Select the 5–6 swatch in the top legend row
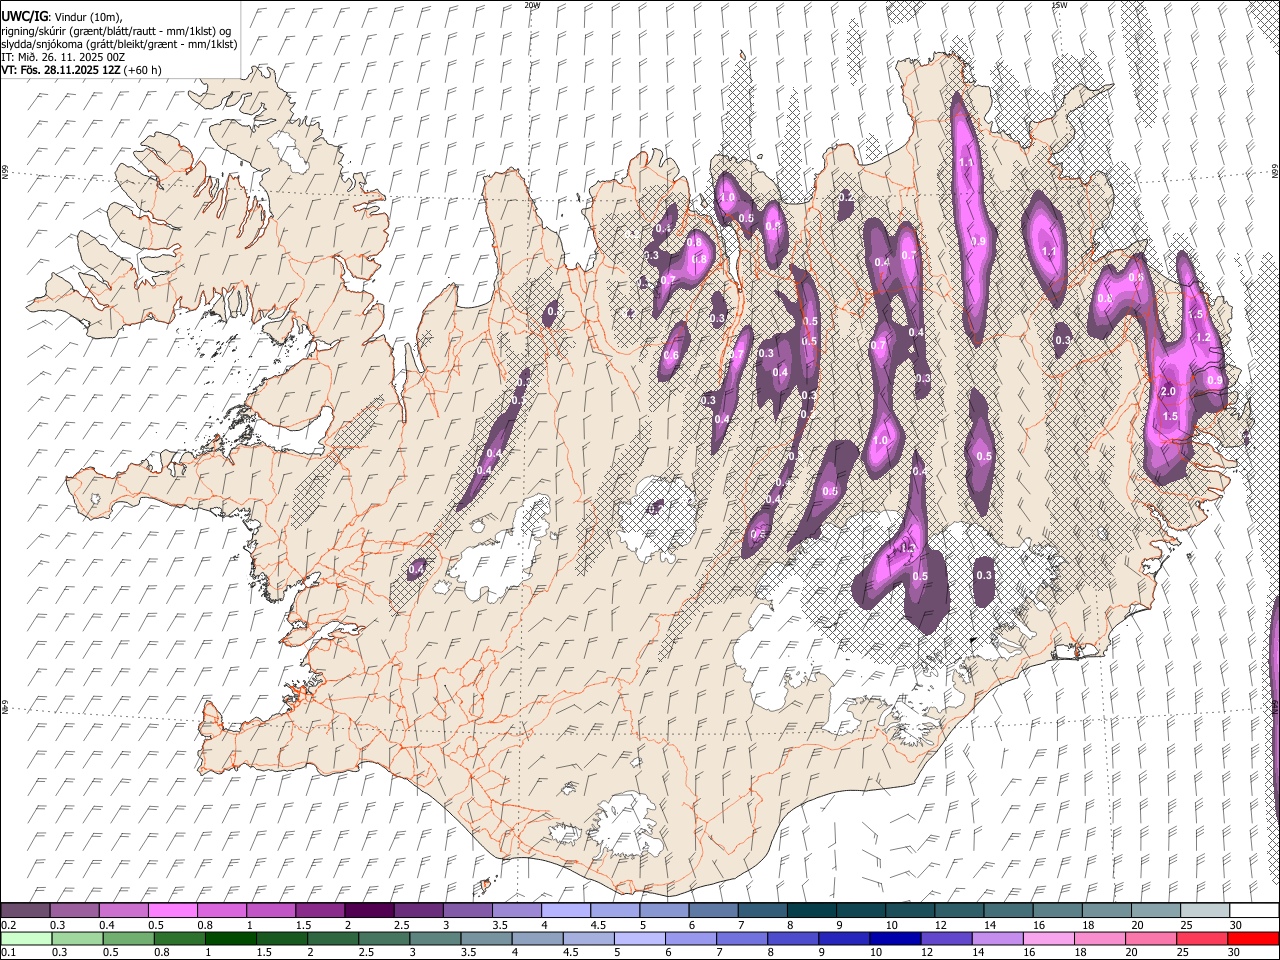The image size is (1280, 960). pyautogui.click(x=664, y=910)
